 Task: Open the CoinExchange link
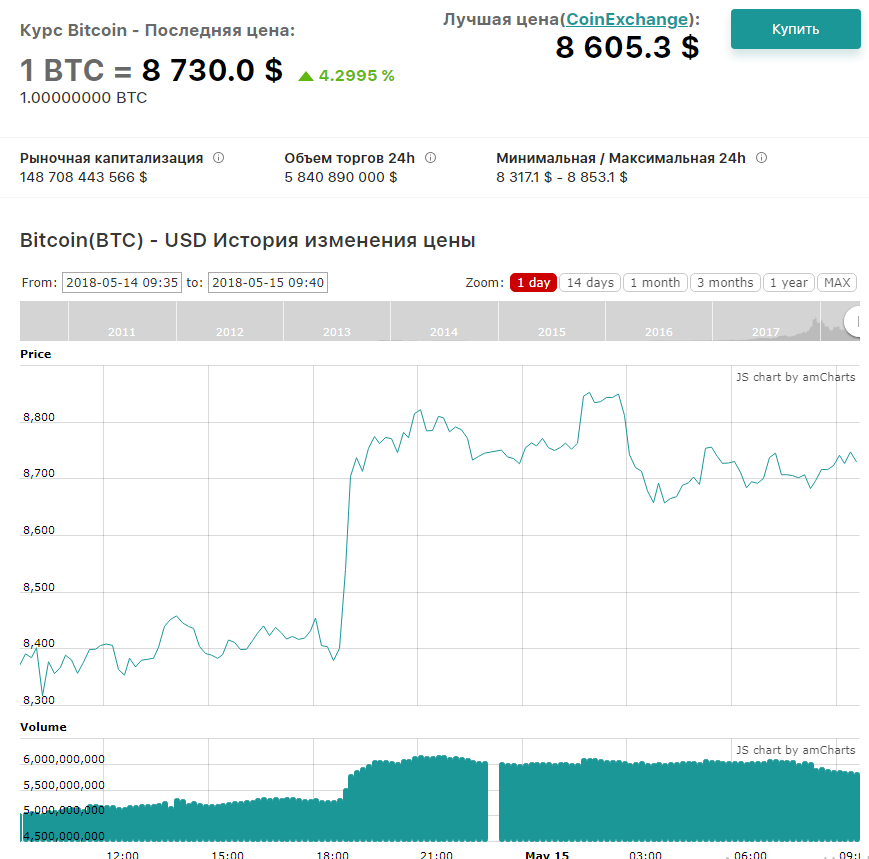[x=627, y=19]
